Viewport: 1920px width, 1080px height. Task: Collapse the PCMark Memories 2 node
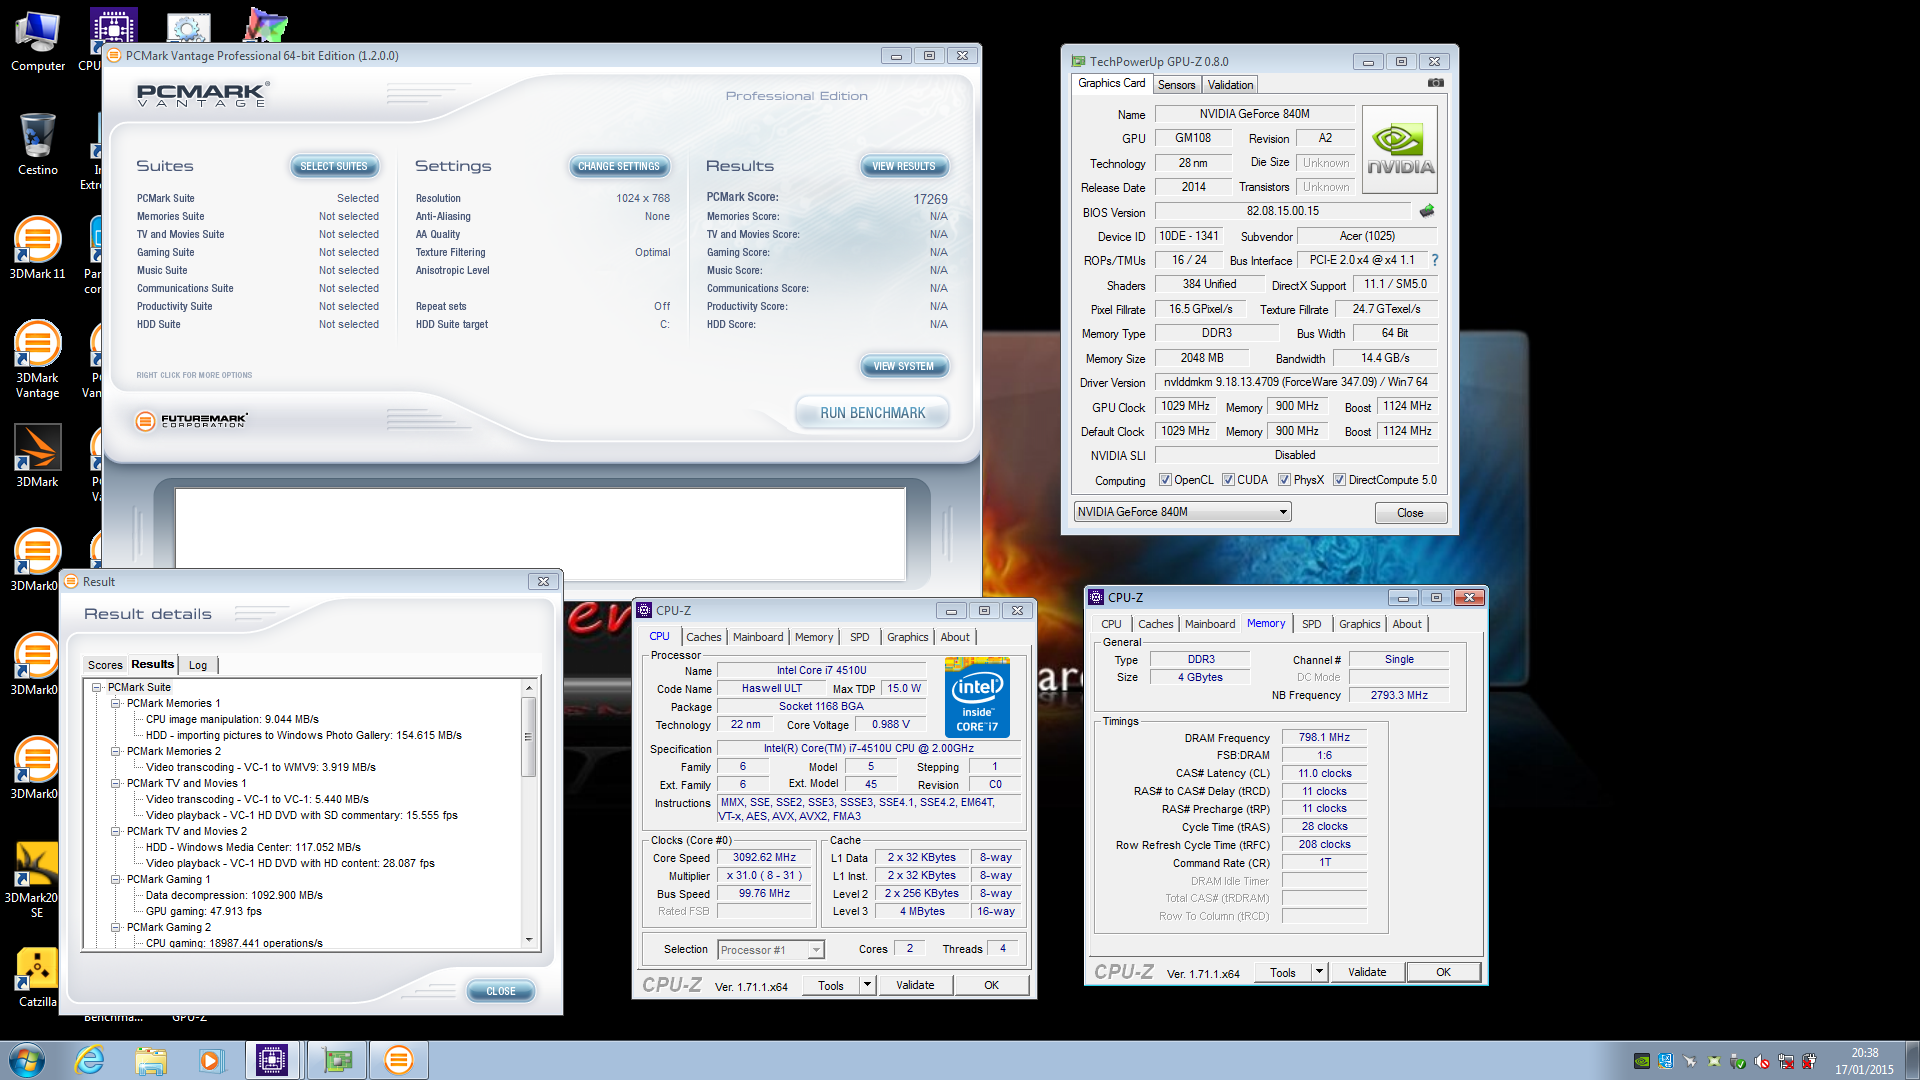coord(116,751)
